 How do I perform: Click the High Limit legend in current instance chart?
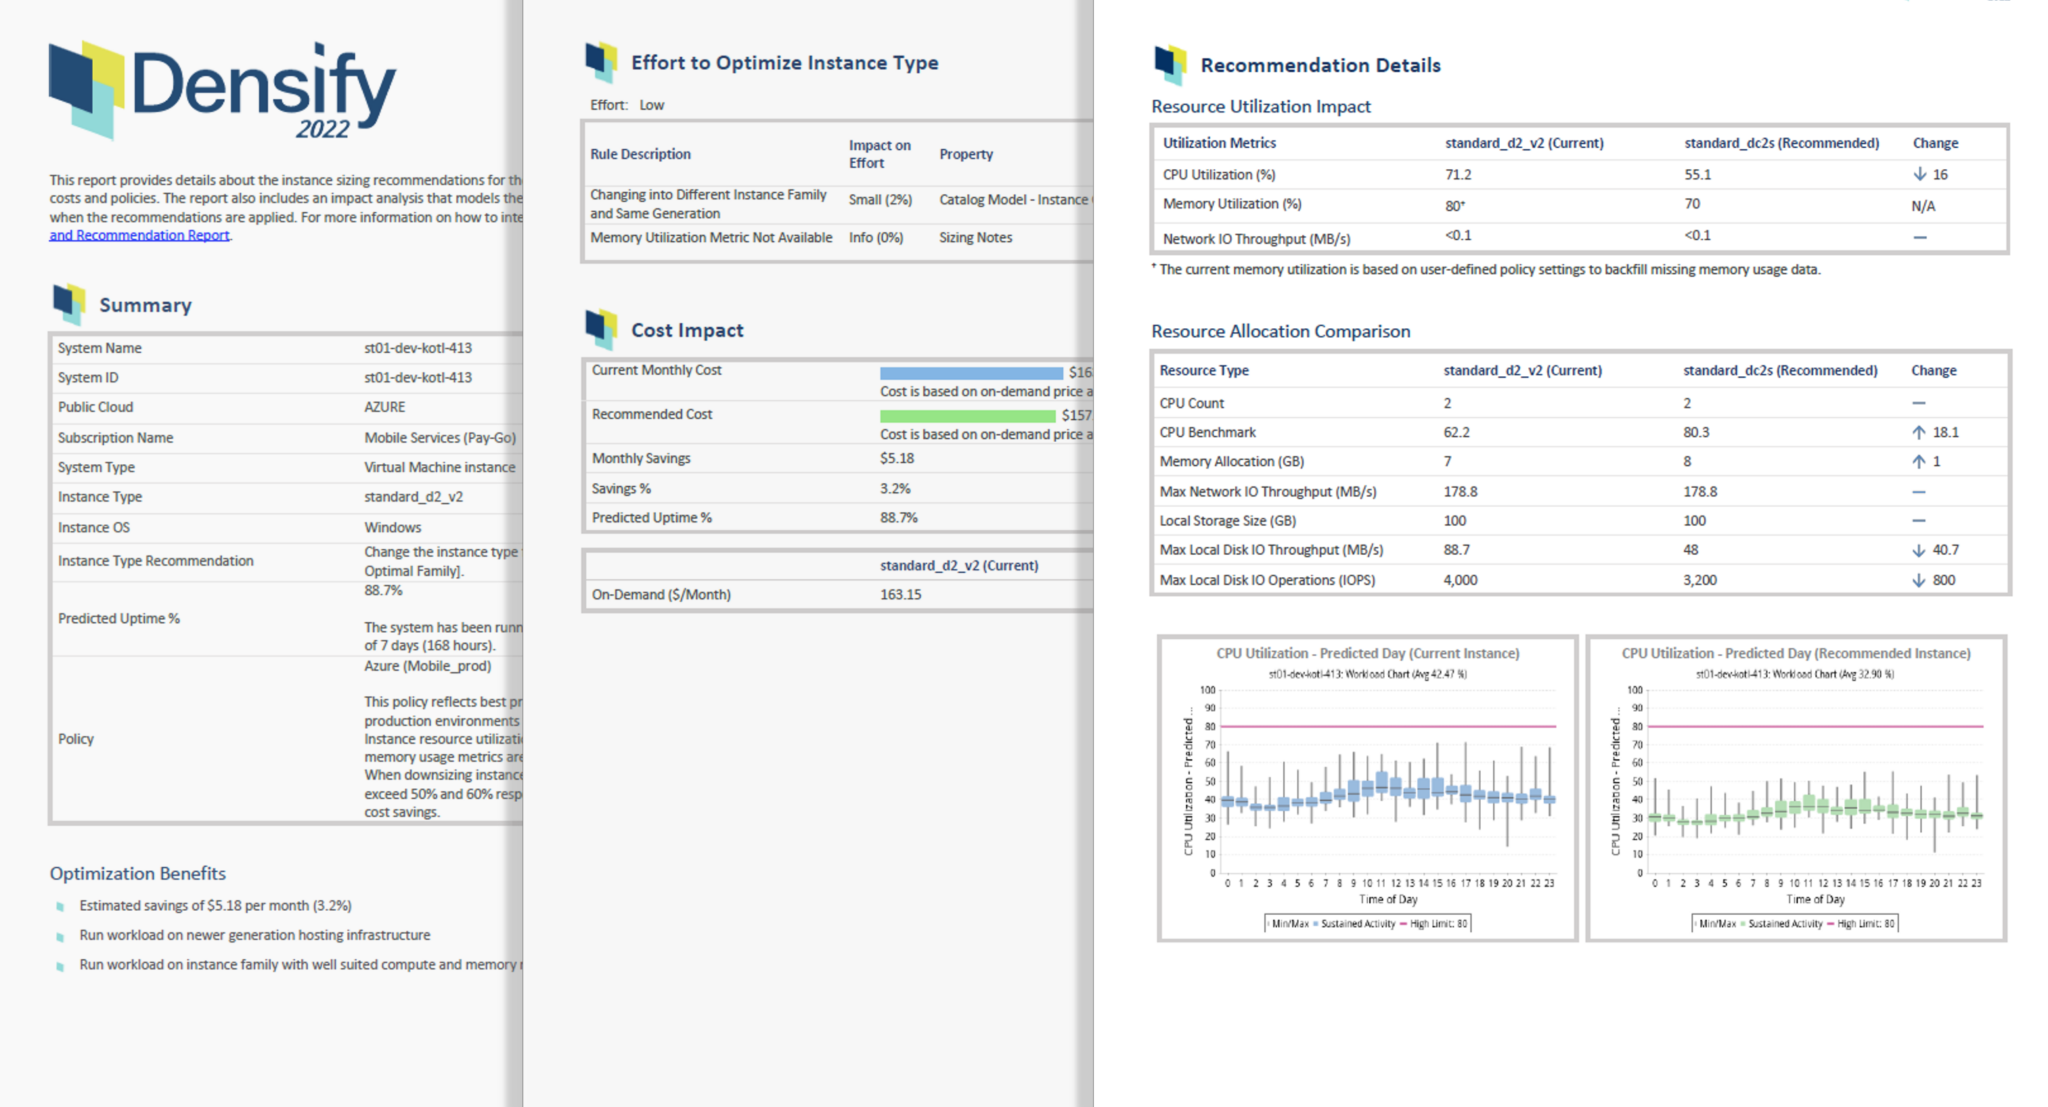click(x=1440, y=923)
